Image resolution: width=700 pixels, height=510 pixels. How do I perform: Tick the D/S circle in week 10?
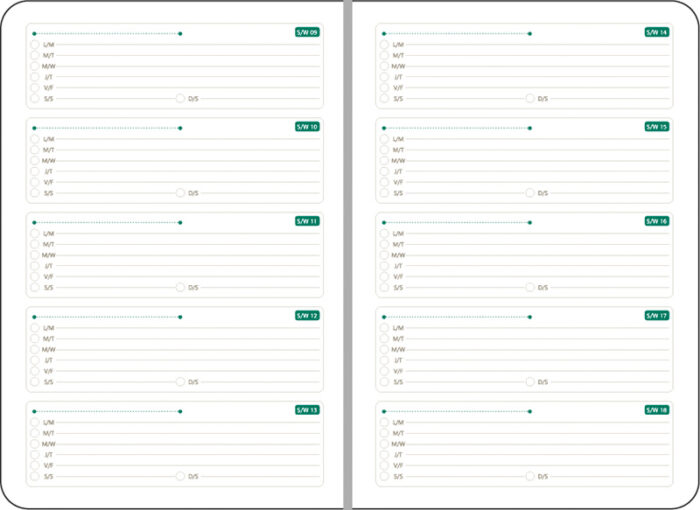181,193
